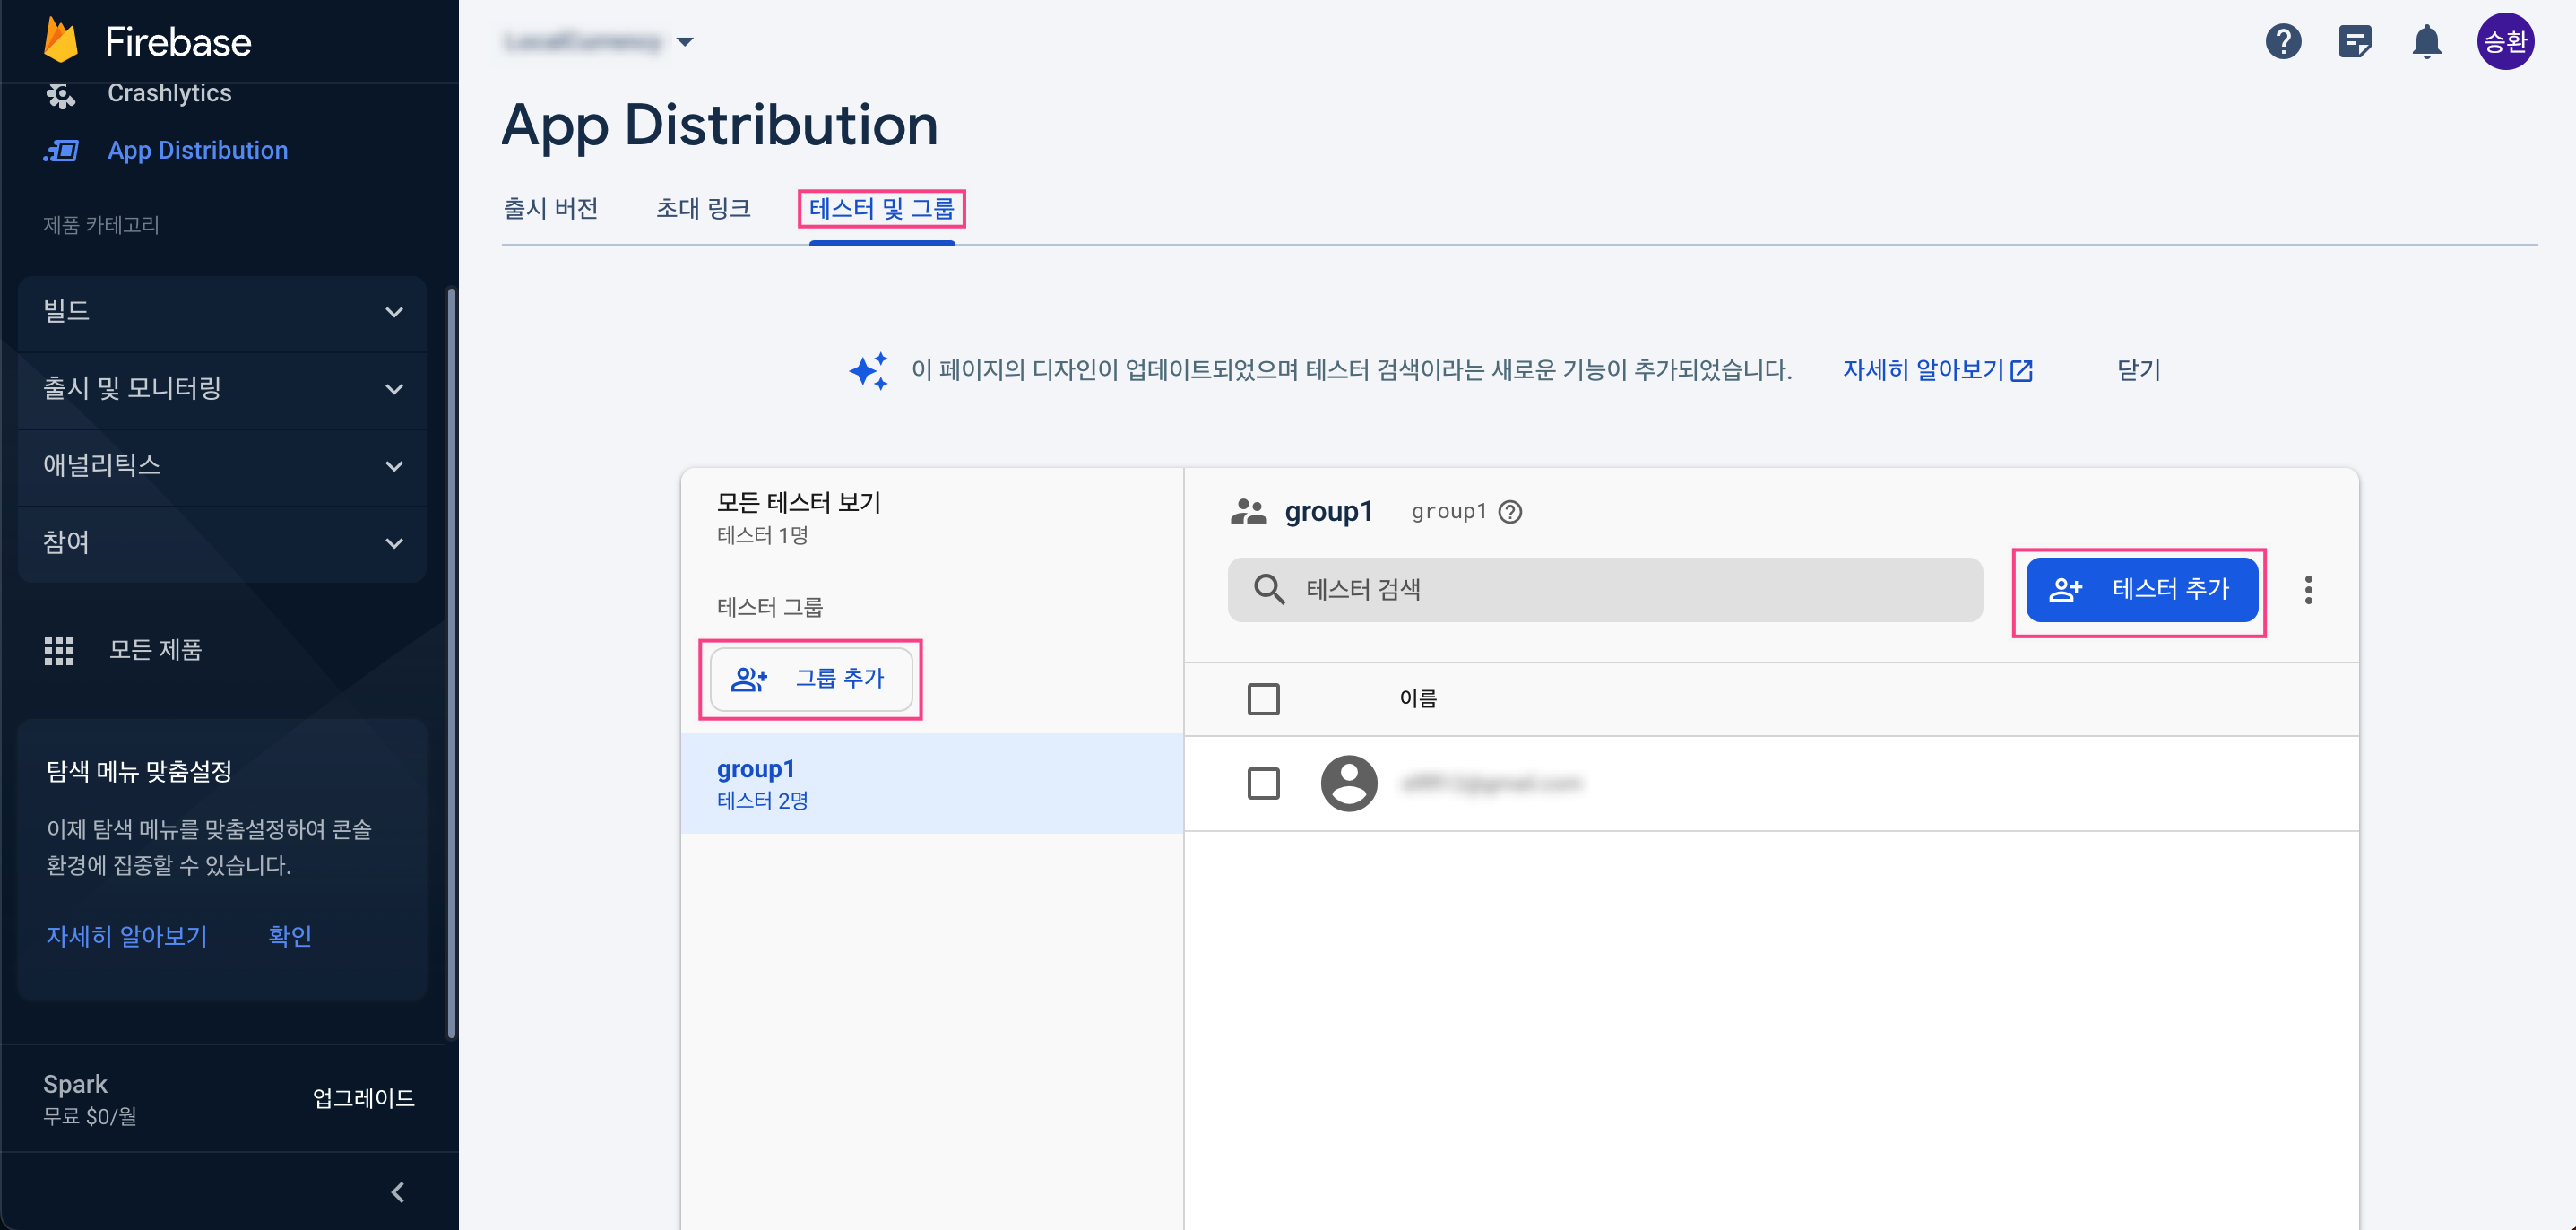Open the three-dot more options menu
2576x1230 pixels.
tap(2308, 590)
